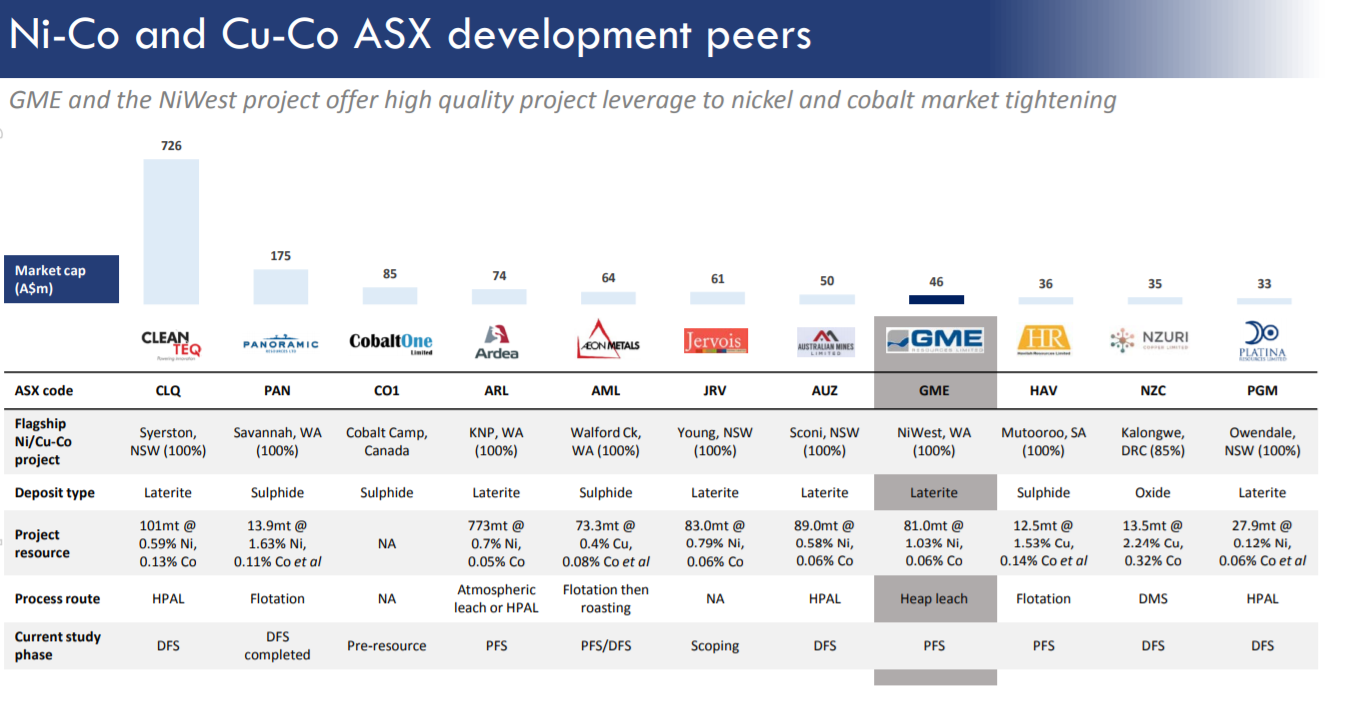Click the 'Young, NSW (100%)' project cell
The height and width of the screenshot is (702, 1346).
click(x=715, y=442)
